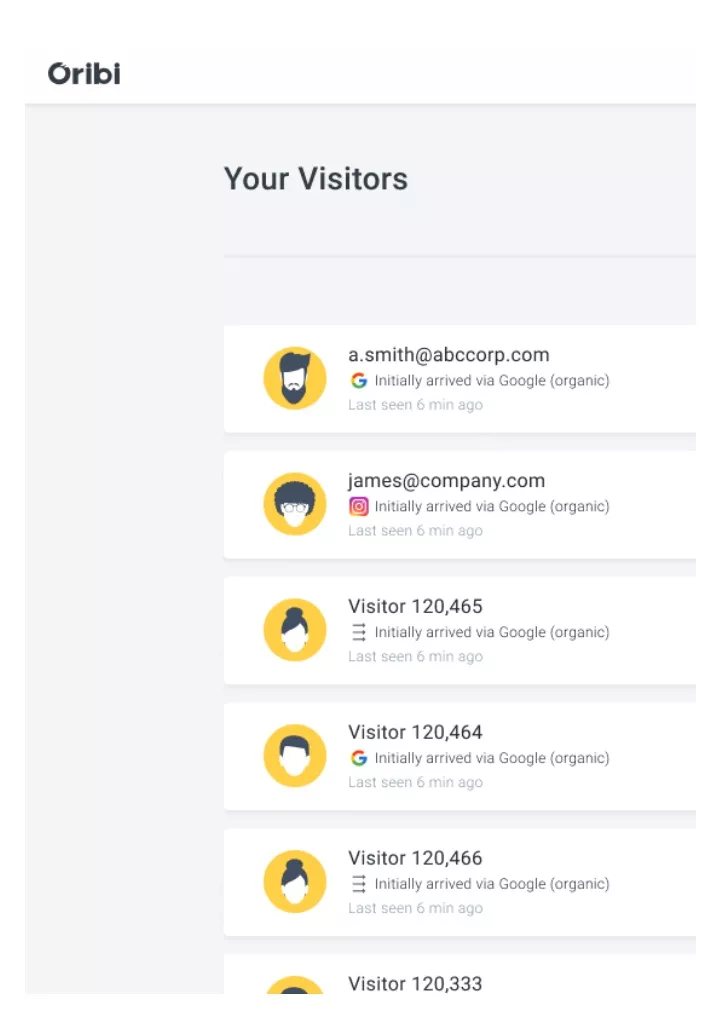Click the Google icon under a.smith@abccorp.com
Screen dimensions: 720x1018
pyautogui.click(x=358, y=380)
